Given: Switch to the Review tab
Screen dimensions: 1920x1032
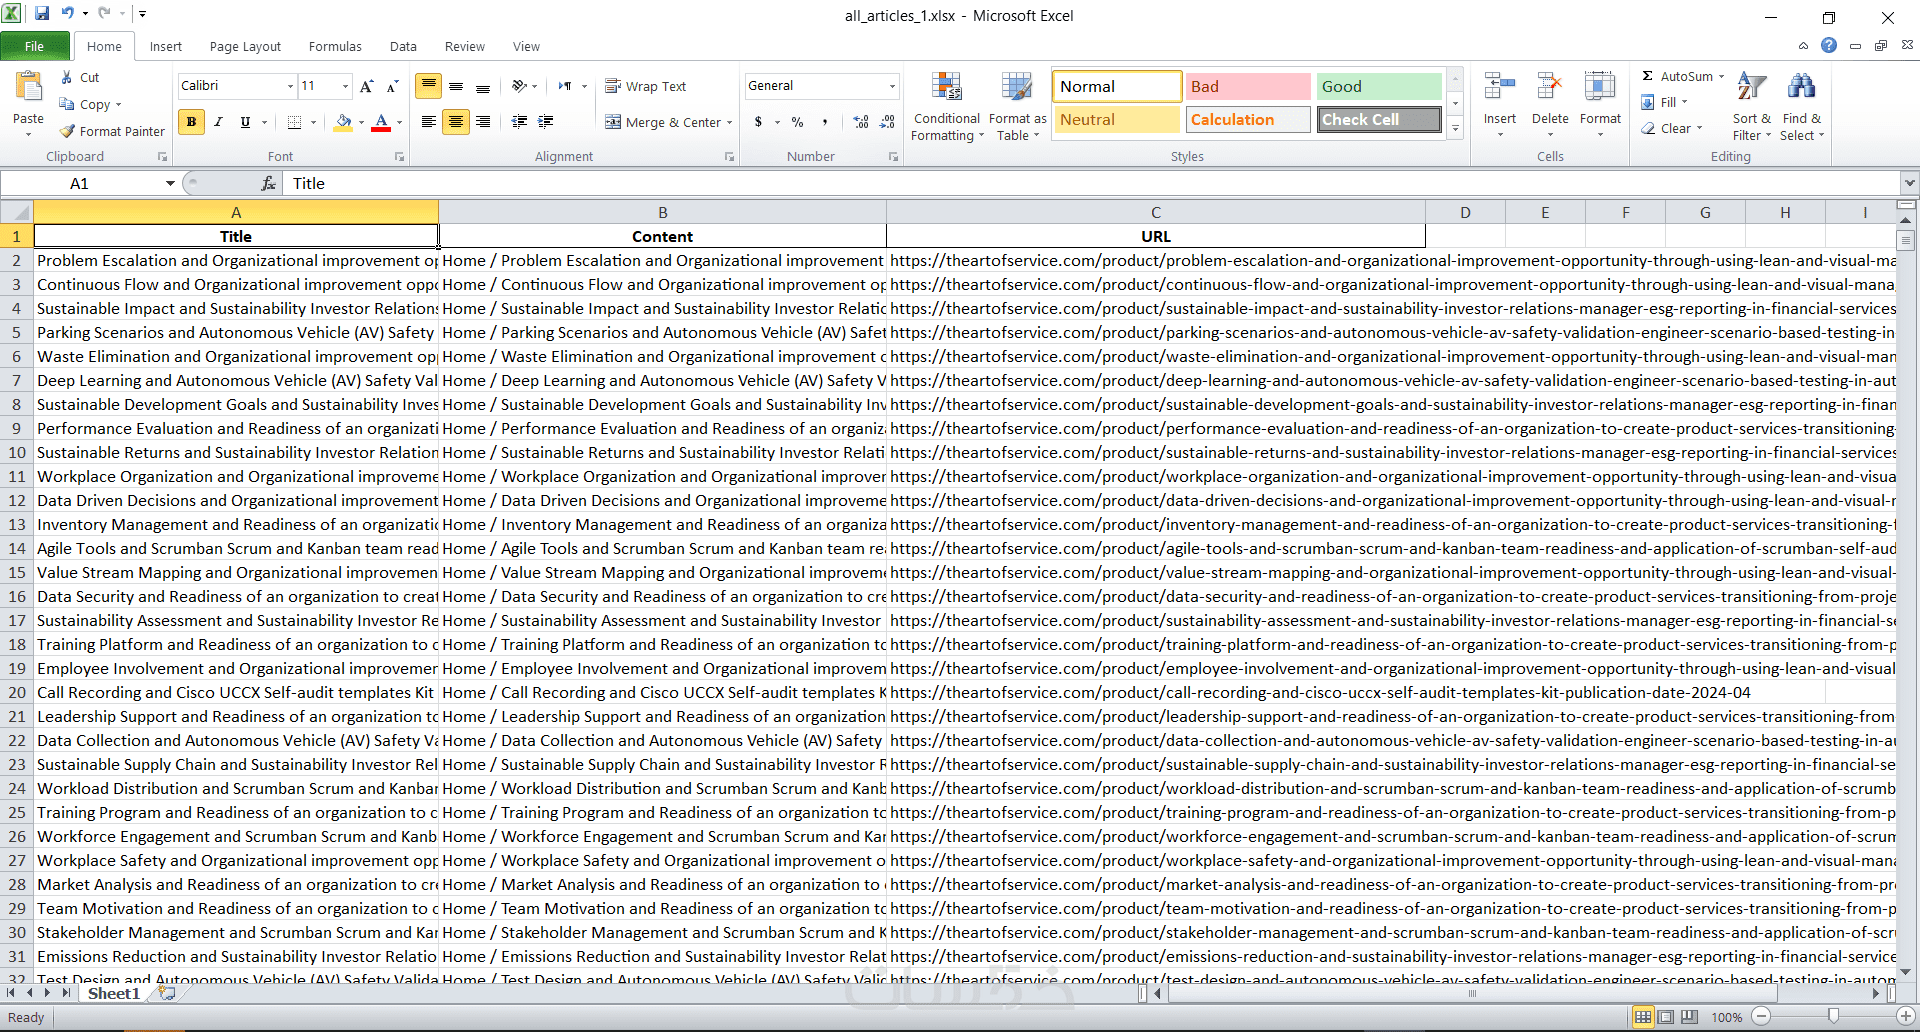Looking at the screenshot, I should pos(465,46).
